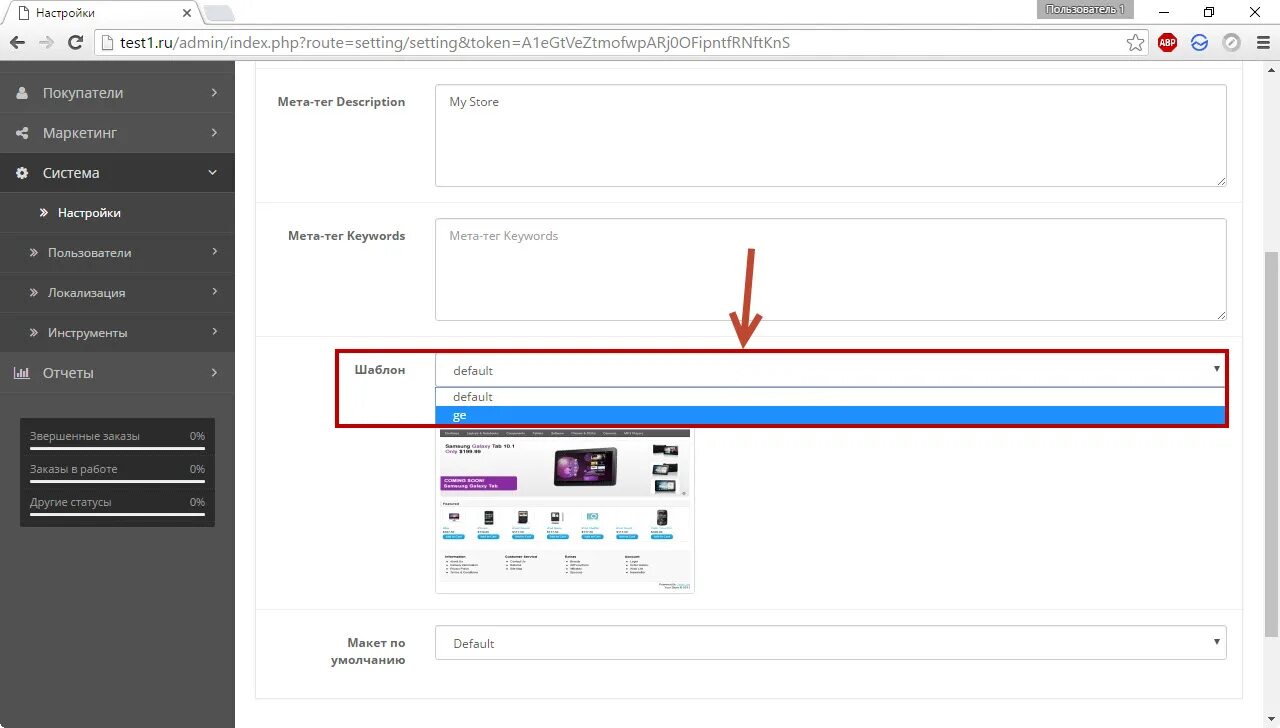Click the browser forward arrow
Viewport: 1280px width, 728px height.
[x=46, y=43]
